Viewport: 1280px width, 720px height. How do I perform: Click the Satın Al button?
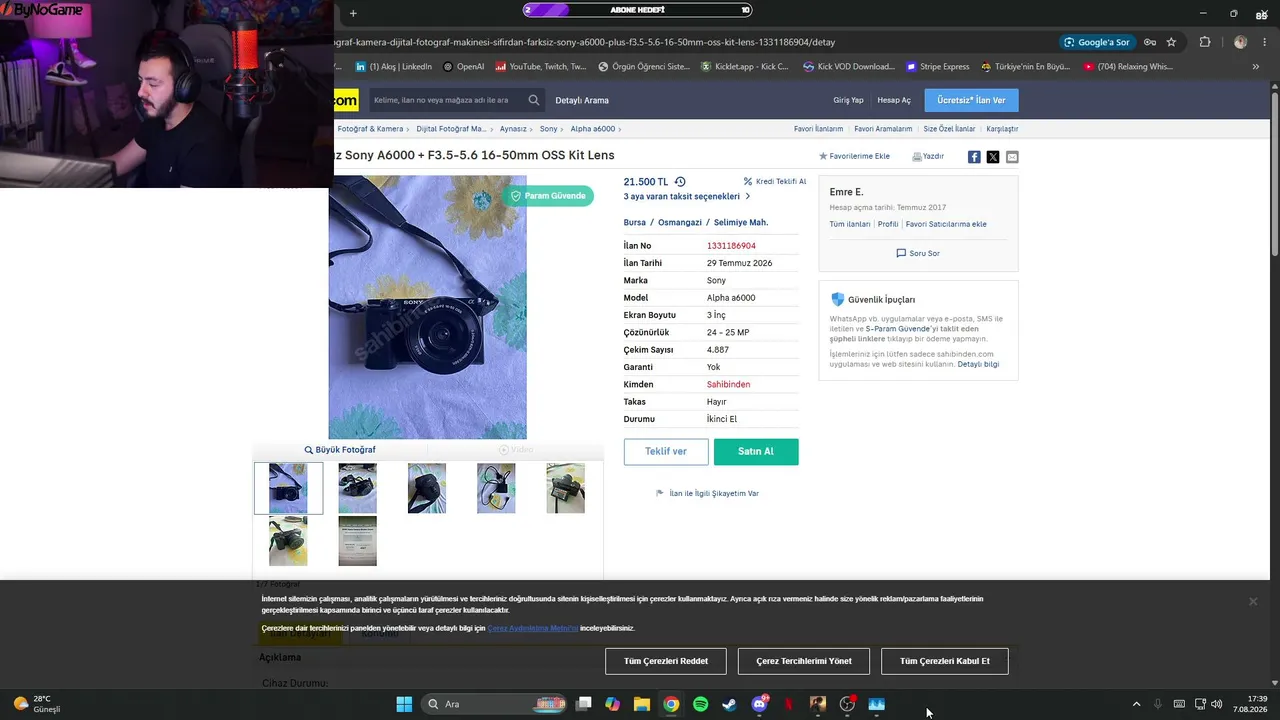tap(756, 452)
